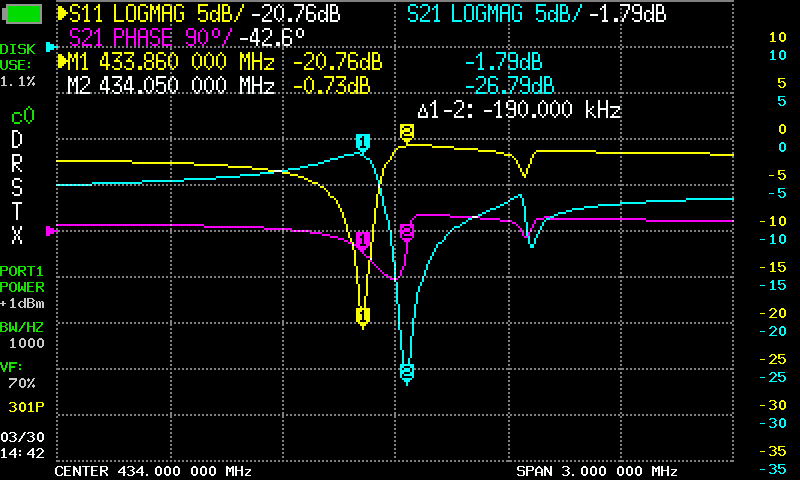Select magenta marker 1 on the phase trace
The width and height of the screenshot is (800, 480).
pos(363,240)
